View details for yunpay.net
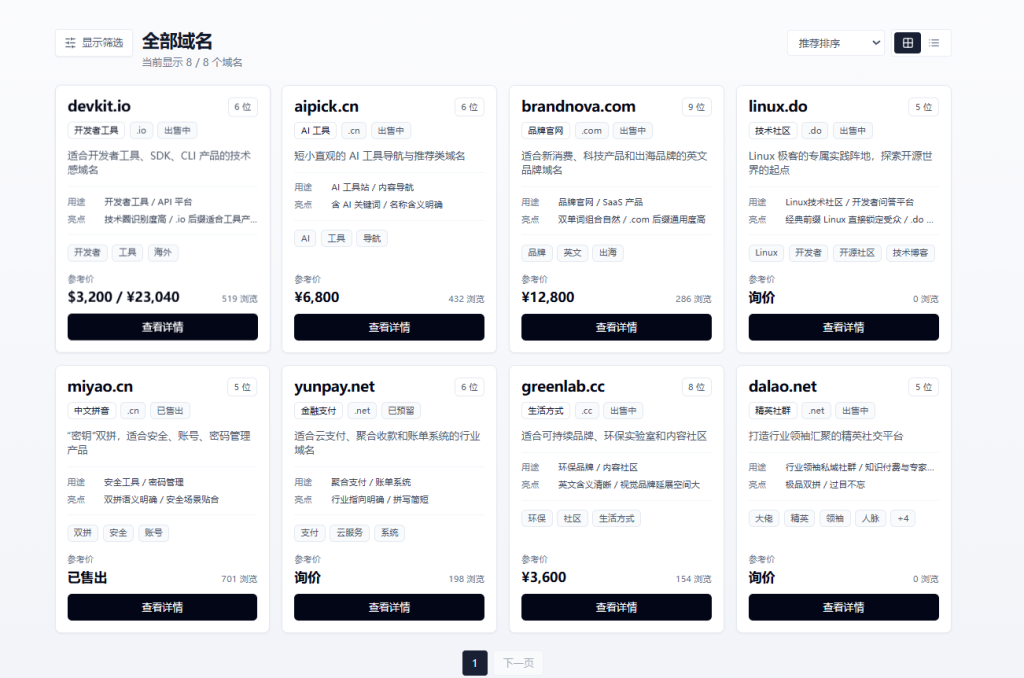 click(389, 607)
